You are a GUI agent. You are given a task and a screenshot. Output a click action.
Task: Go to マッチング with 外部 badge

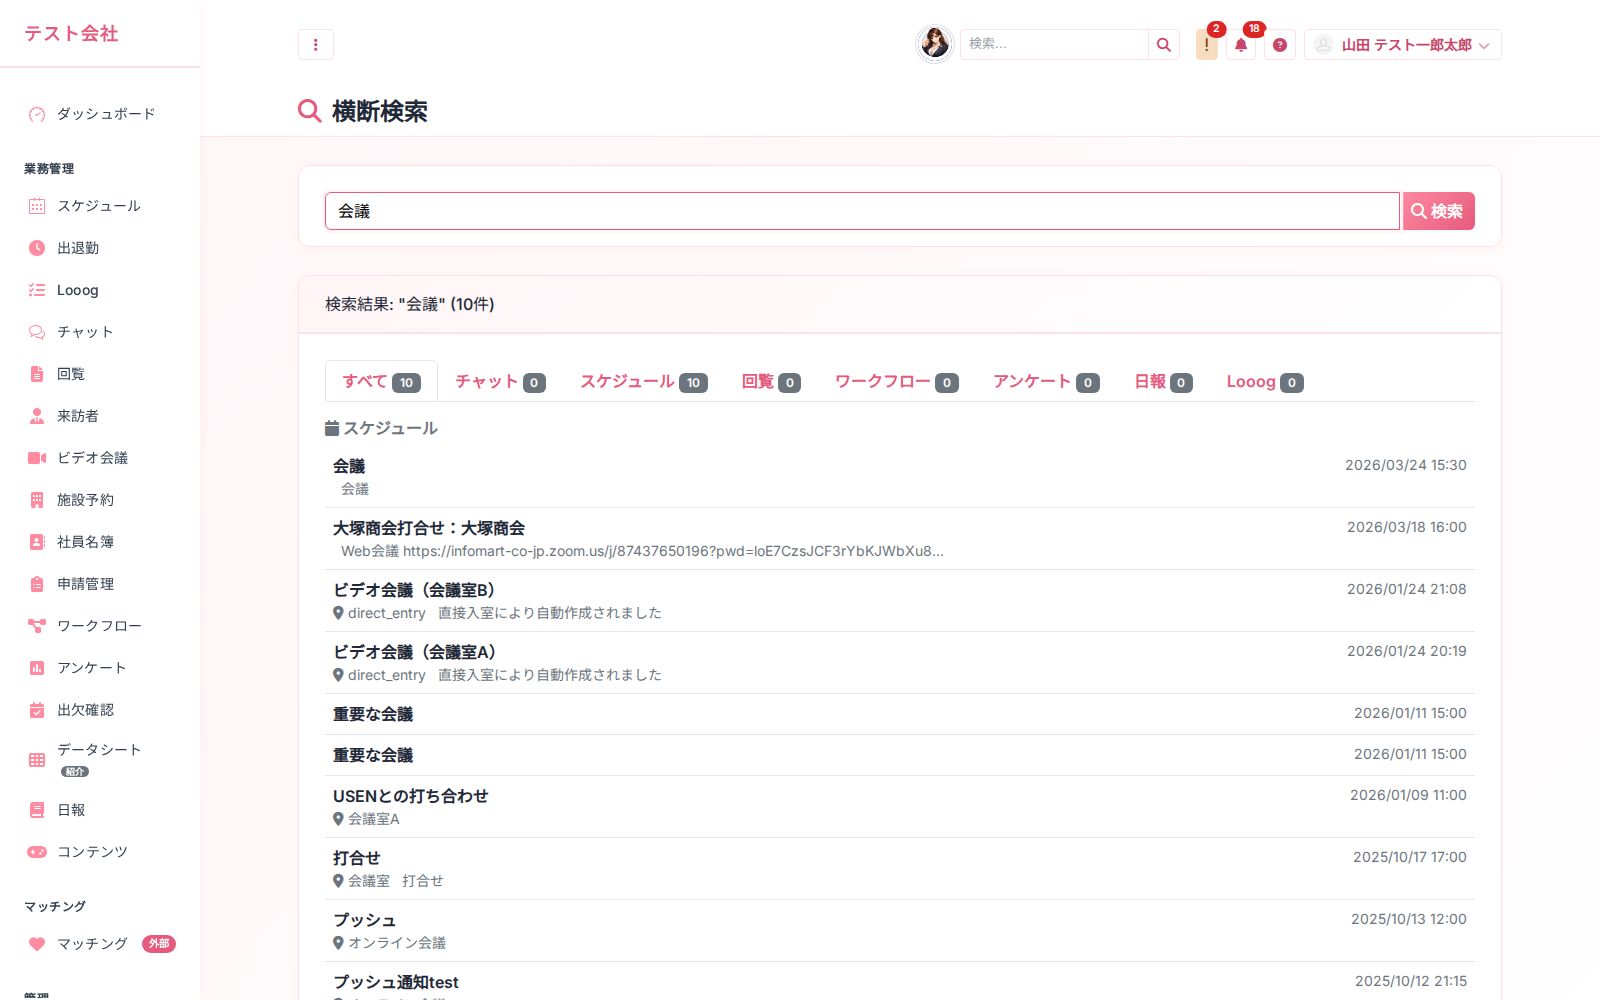(100, 944)
